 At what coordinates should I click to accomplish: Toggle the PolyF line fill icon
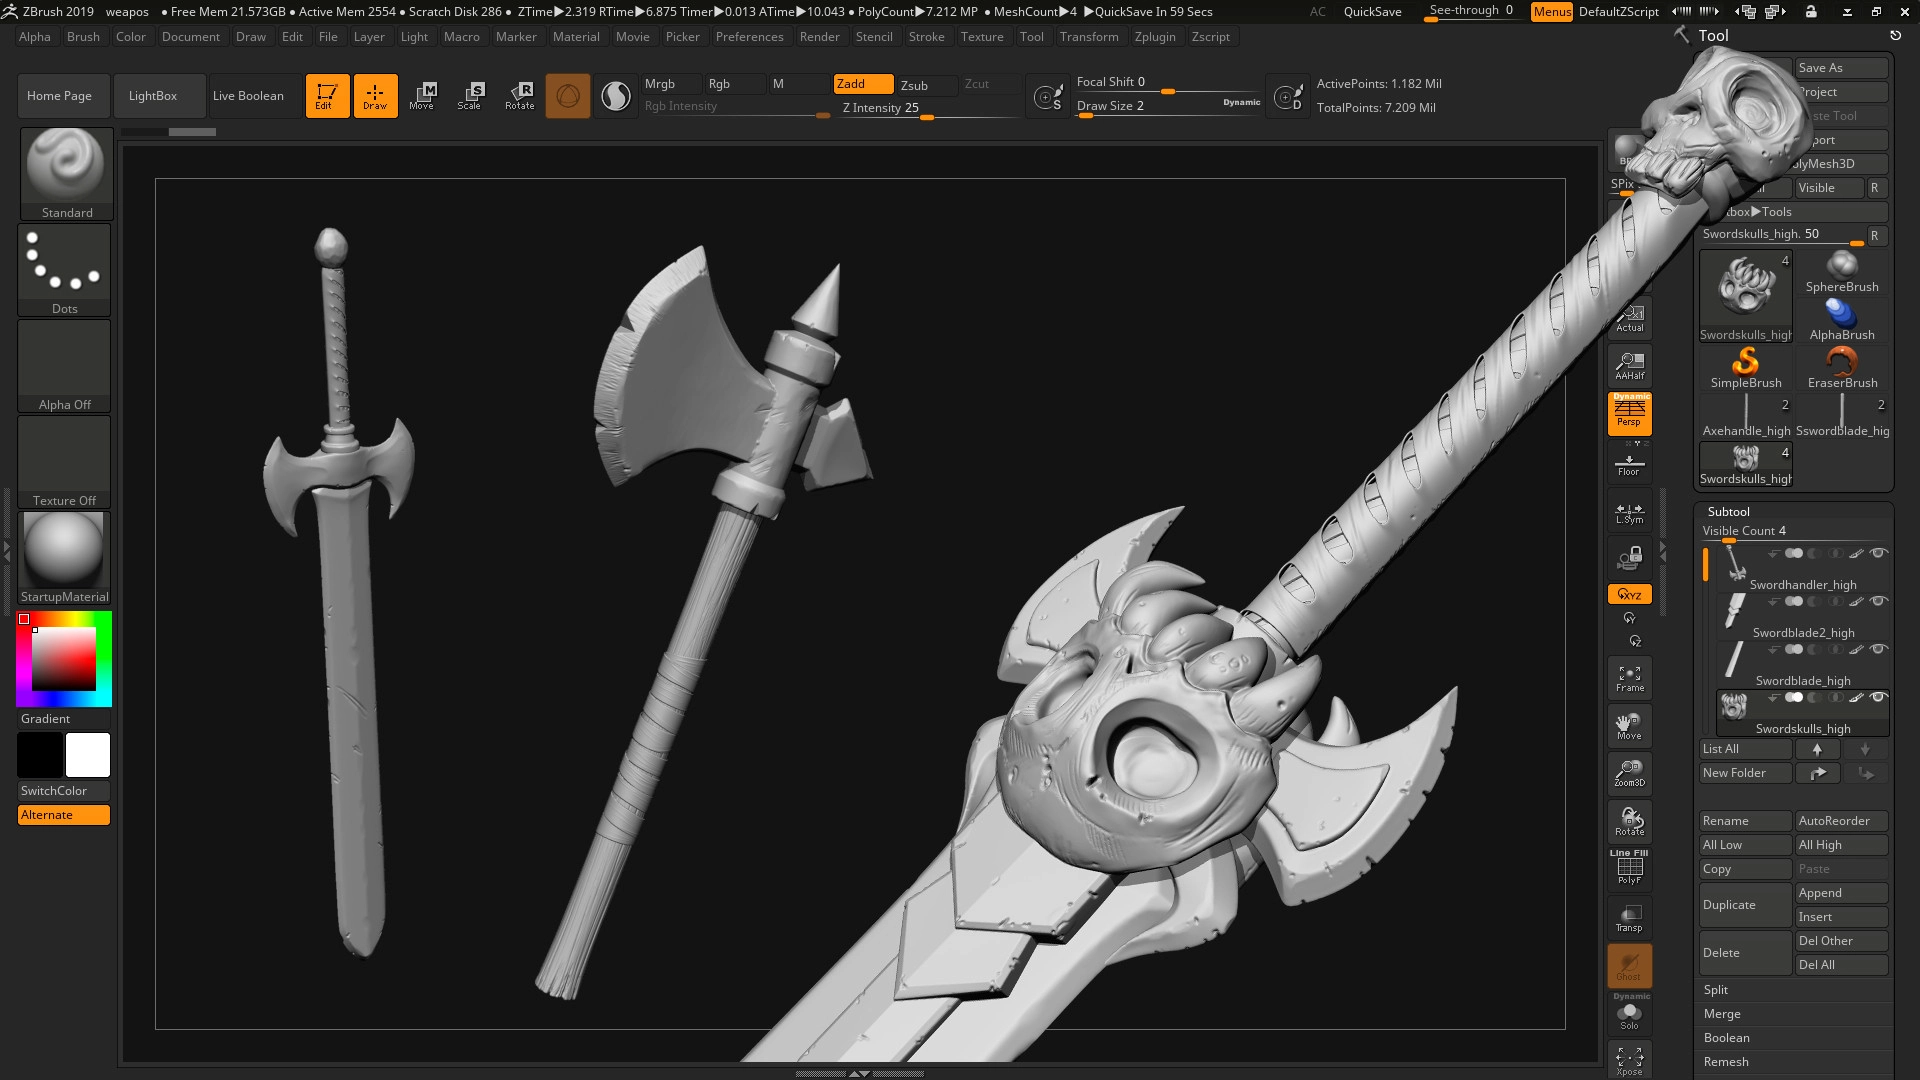1629,868
